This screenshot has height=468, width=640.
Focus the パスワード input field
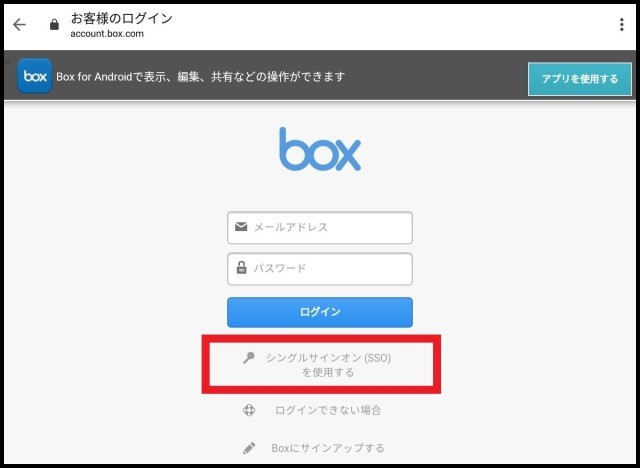click(330, 268)
